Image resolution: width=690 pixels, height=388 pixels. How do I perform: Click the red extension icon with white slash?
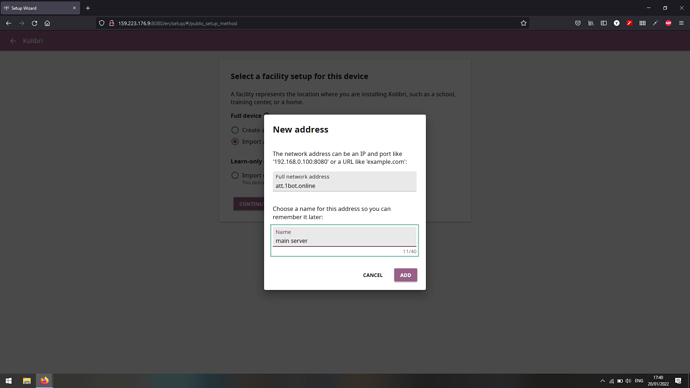[629, 23]
